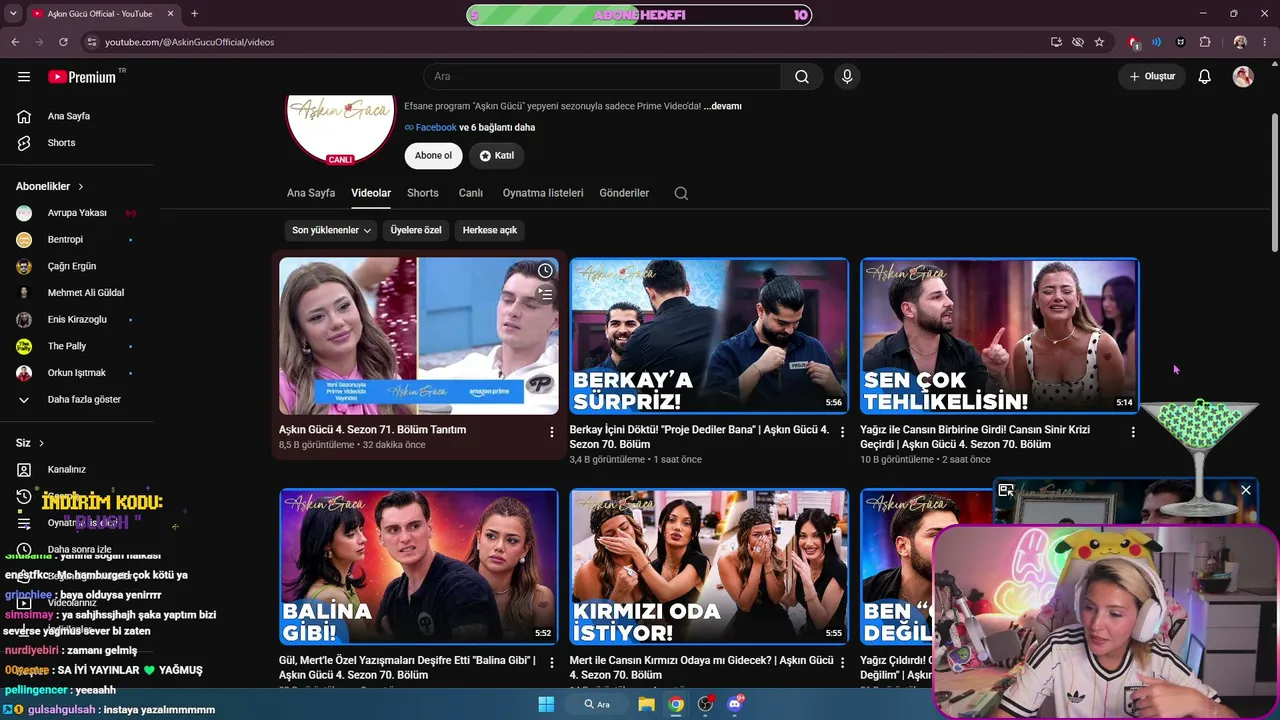Add 71. Bölüm Tanıtım to queue
This screenshot has width=1280, height=720.
tap(545, 295)
